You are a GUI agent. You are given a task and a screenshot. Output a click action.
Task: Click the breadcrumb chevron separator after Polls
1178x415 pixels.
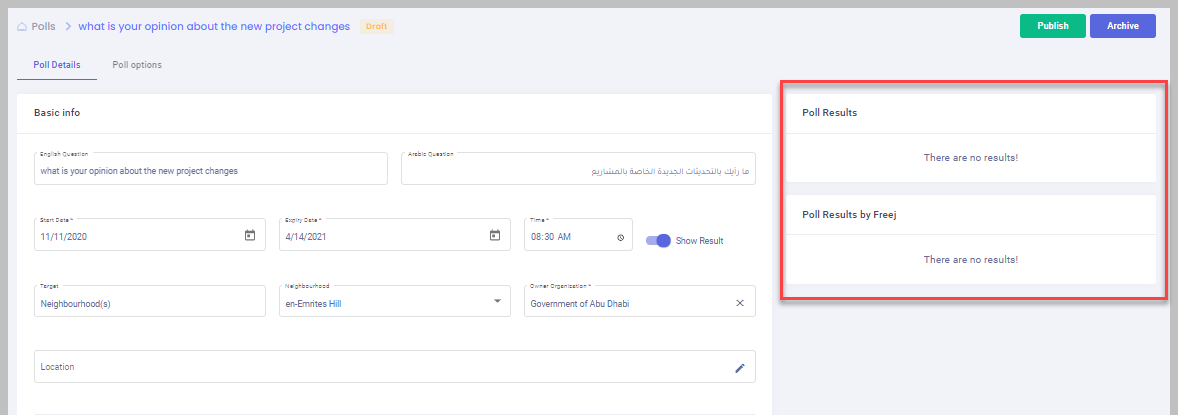(68, 26)
